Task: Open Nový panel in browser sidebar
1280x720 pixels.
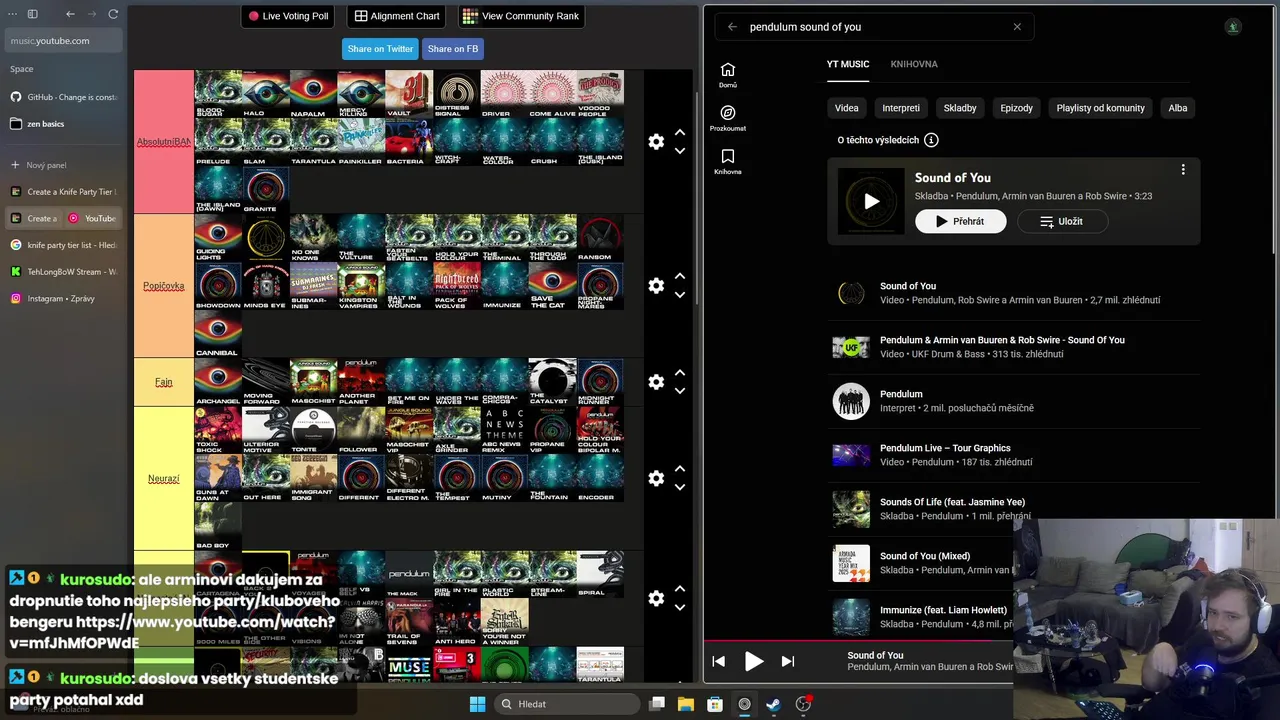Action: (63, 165)
